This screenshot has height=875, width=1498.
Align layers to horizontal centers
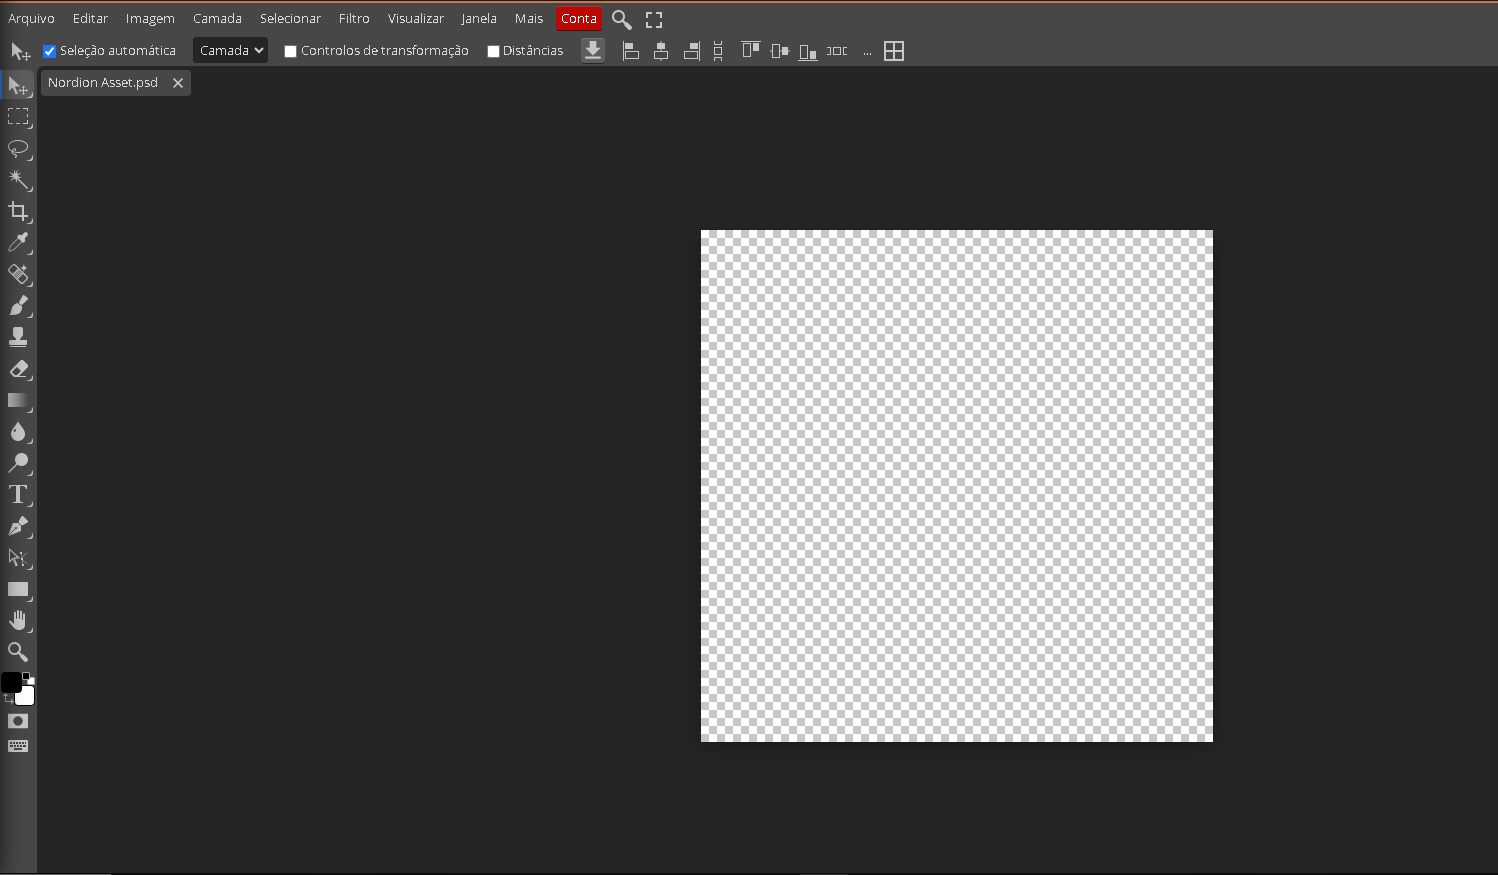661,51
